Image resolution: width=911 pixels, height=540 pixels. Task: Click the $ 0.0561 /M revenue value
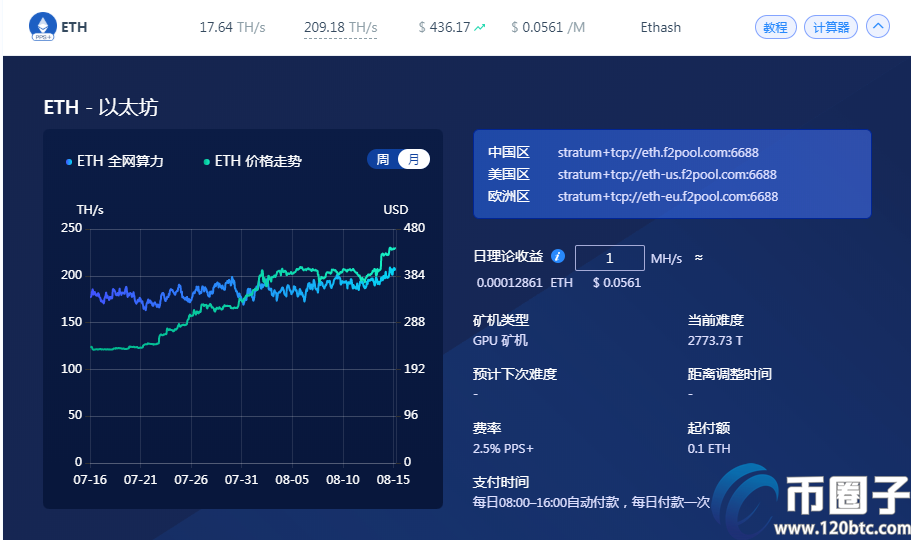[x=548, y=27]
